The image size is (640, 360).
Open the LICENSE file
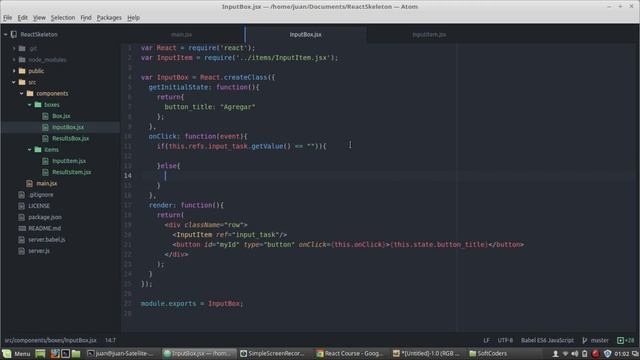[x=39, y=206]
